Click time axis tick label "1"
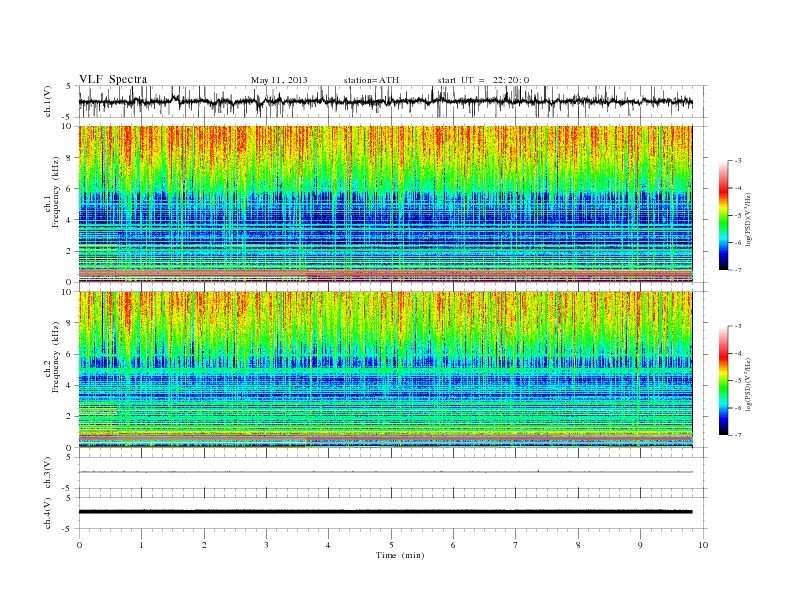Screen dimensions: 792x612 click(x=141, y=545)
